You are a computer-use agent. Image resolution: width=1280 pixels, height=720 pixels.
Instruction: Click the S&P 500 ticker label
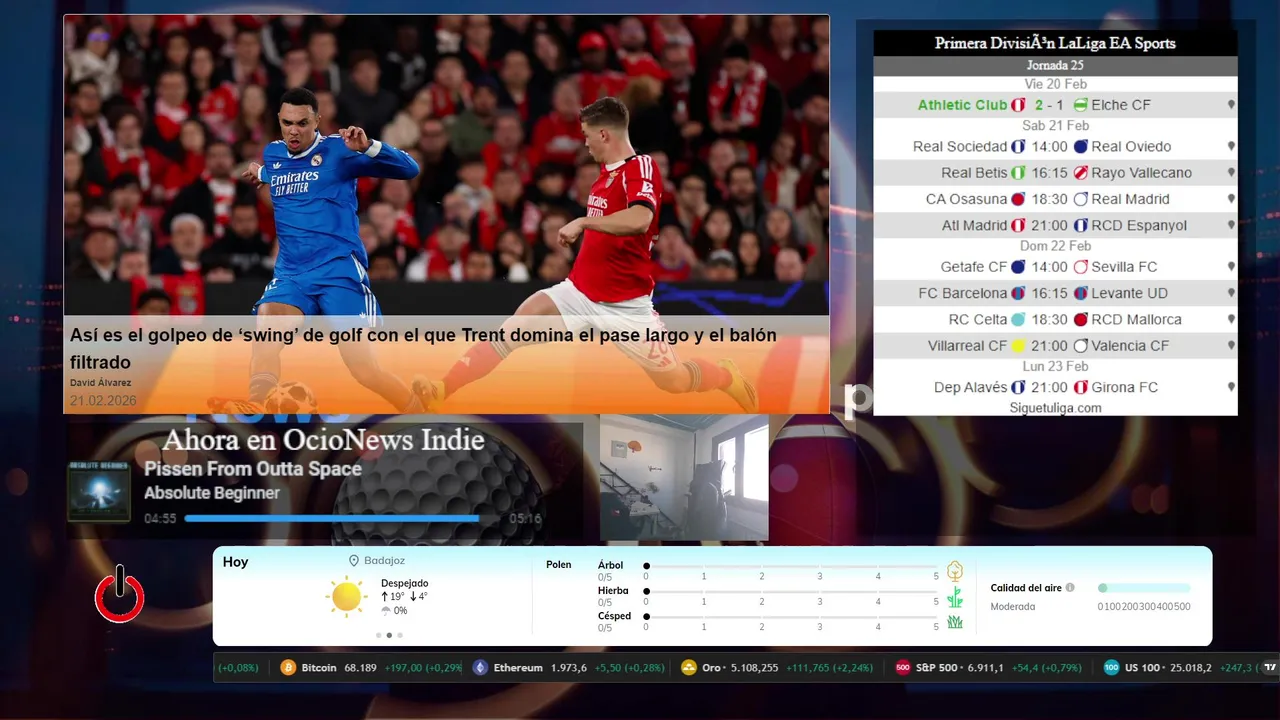click(939, 667)
